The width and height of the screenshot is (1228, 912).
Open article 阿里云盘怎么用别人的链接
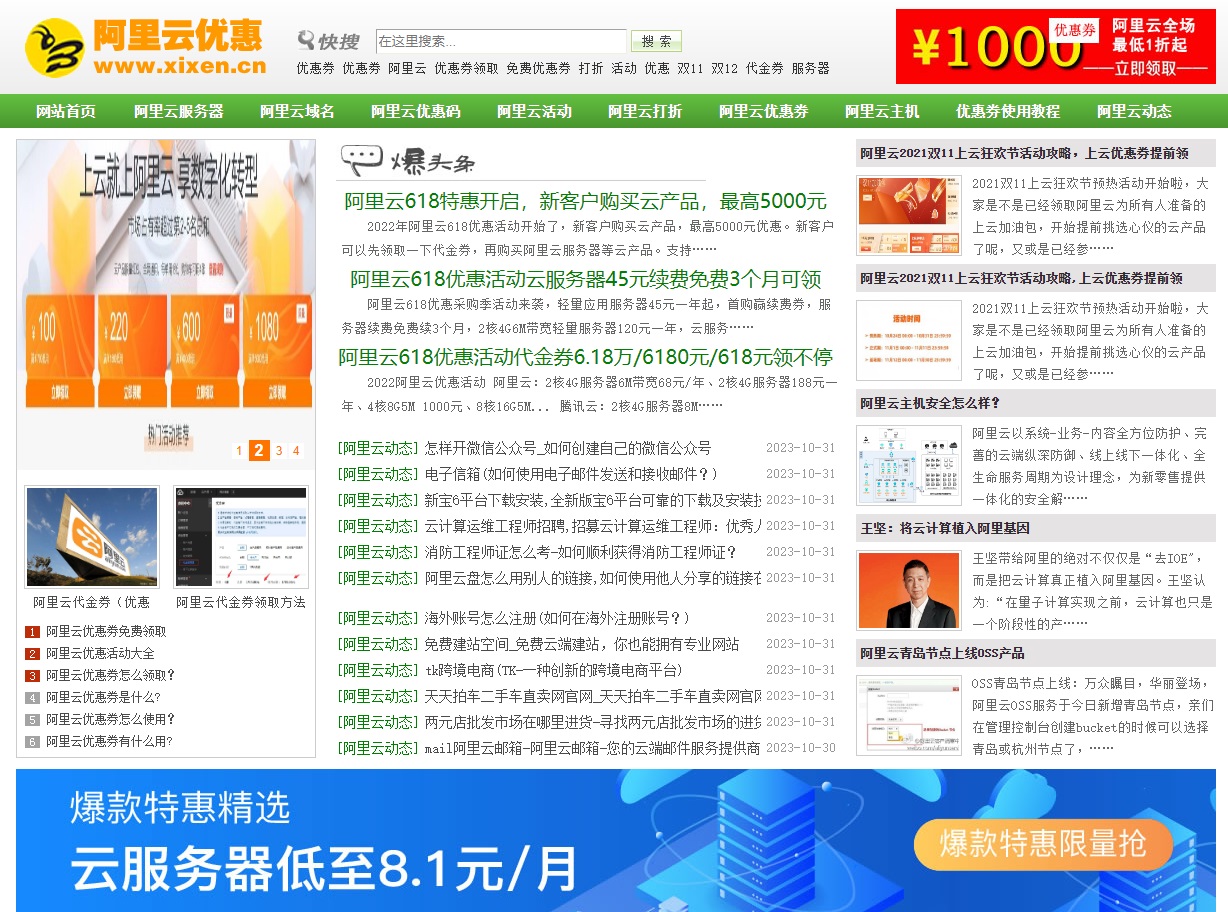(593, 578)
